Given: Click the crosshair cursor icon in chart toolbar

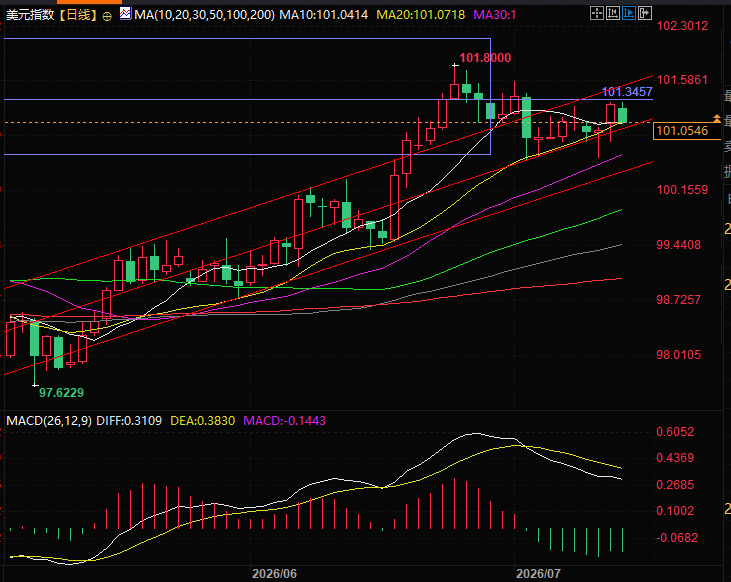Looking at the screenshot, I should click(x=597, y=13).
